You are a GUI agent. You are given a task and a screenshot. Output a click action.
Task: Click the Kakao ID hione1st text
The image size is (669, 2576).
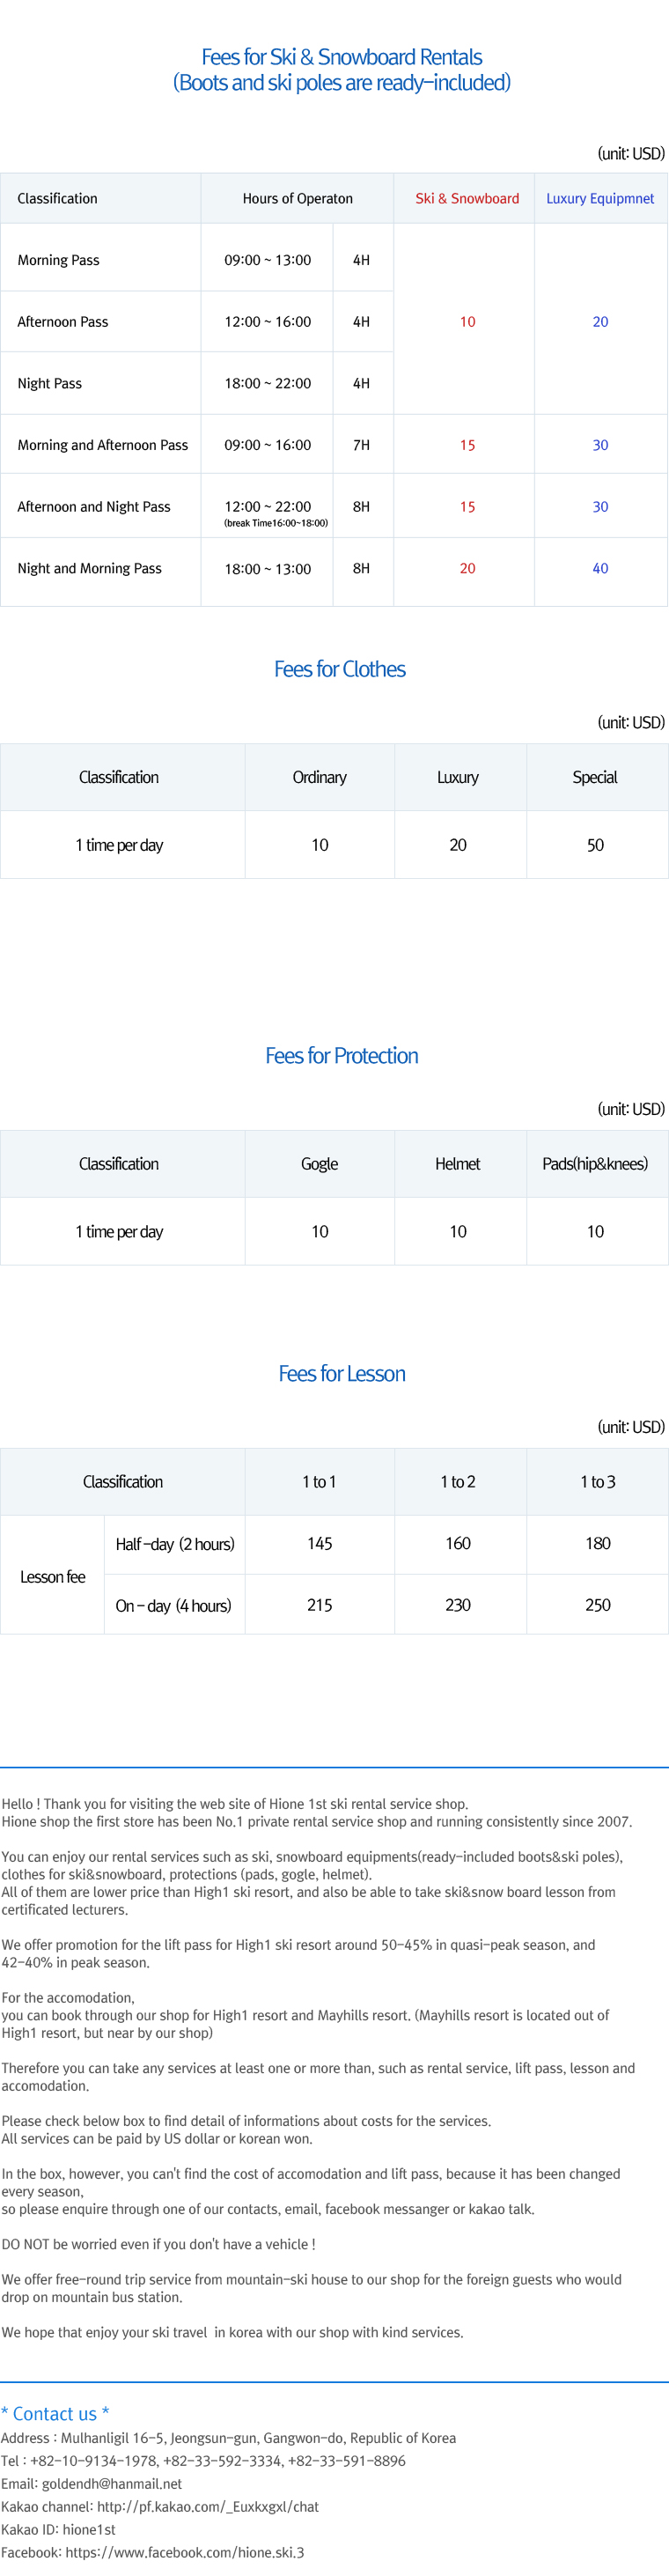pos(58,2529)
